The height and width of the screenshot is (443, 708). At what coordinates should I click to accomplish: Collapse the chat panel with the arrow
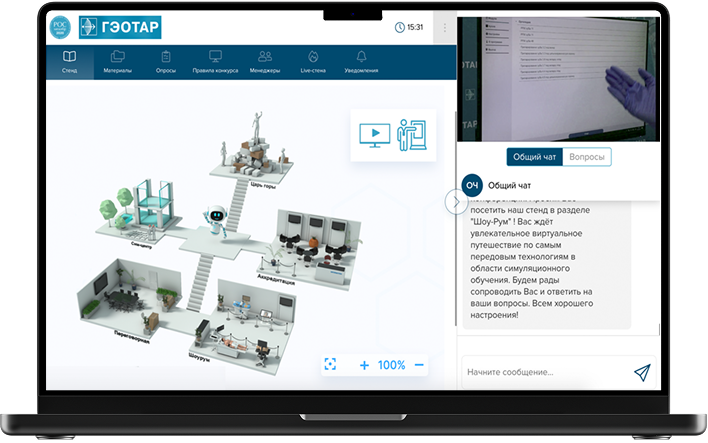(x=456, y=202)
